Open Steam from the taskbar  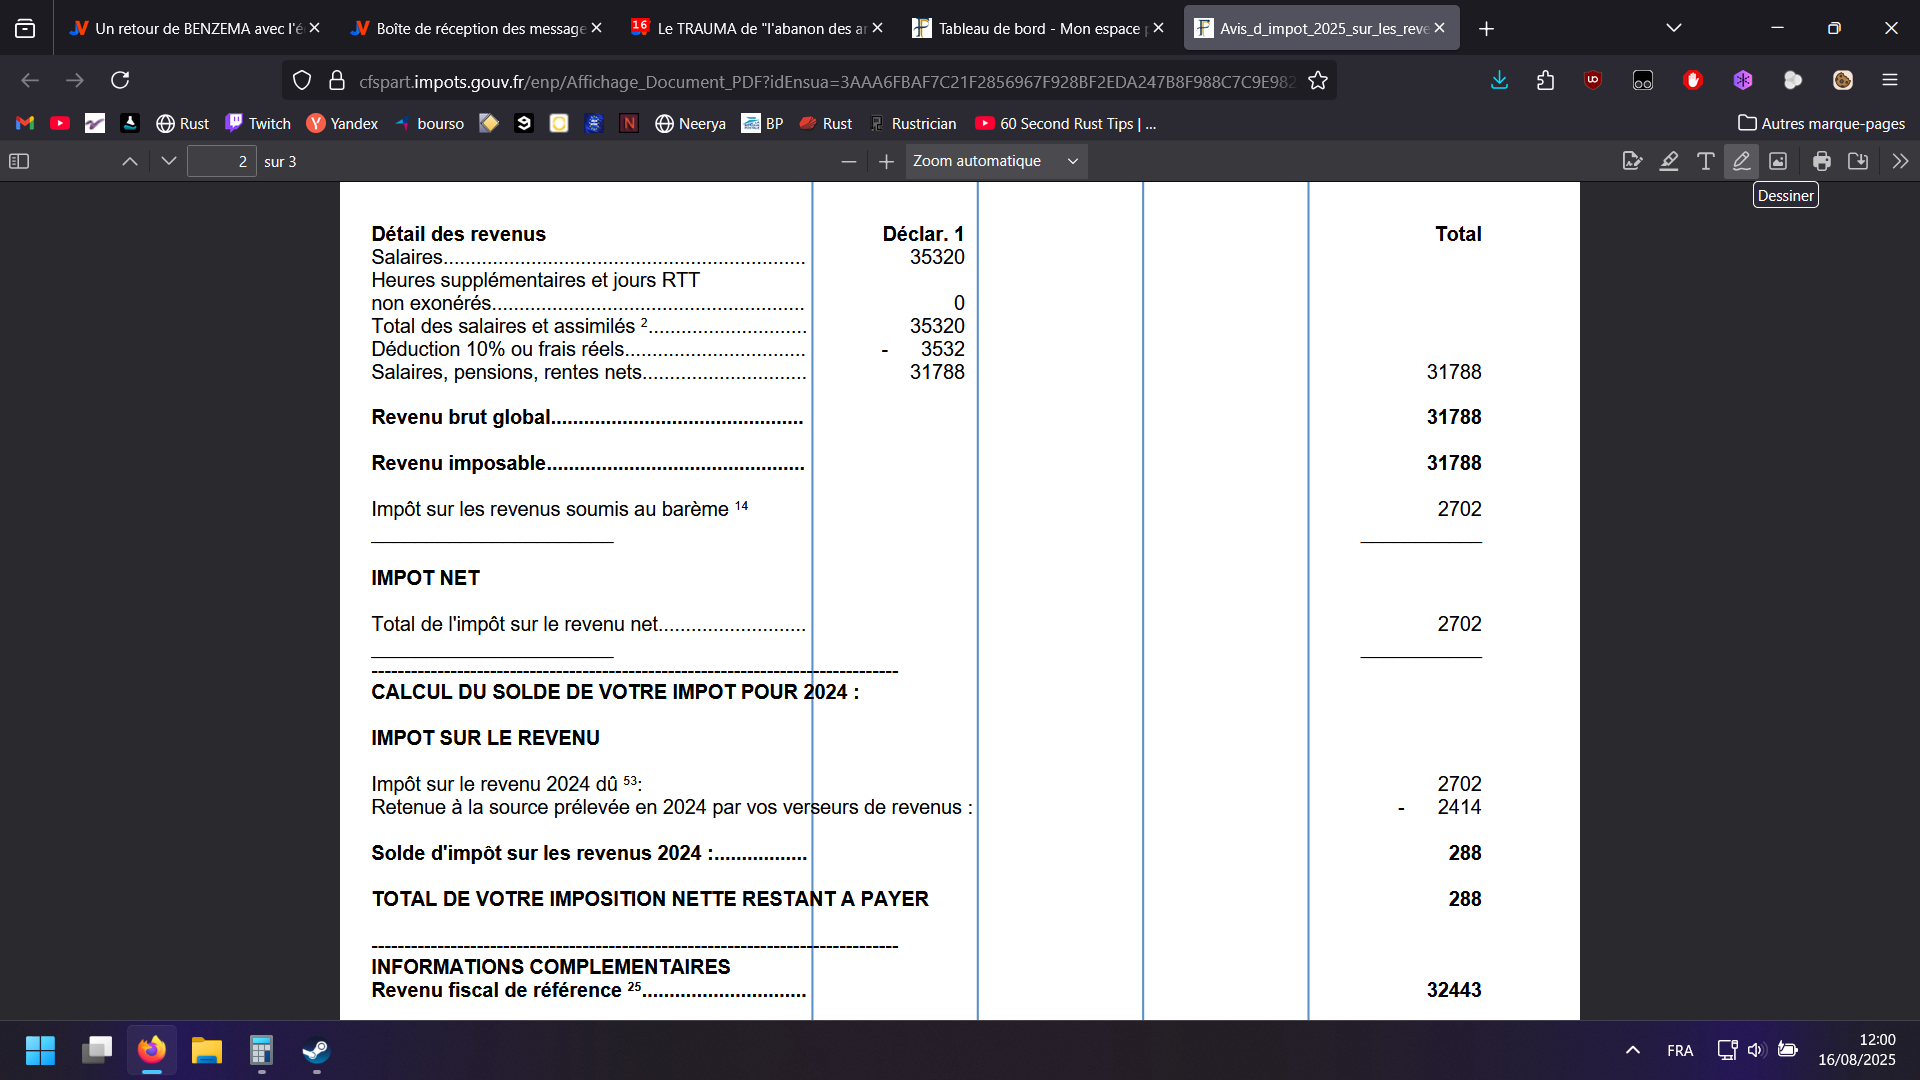point(316,1050)
